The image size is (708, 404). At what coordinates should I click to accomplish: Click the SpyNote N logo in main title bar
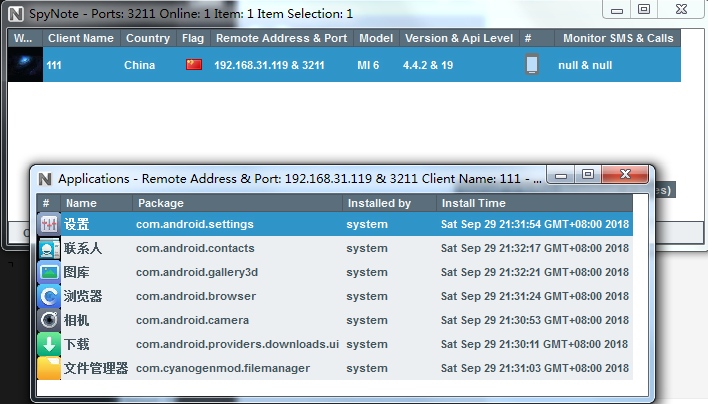16,14
